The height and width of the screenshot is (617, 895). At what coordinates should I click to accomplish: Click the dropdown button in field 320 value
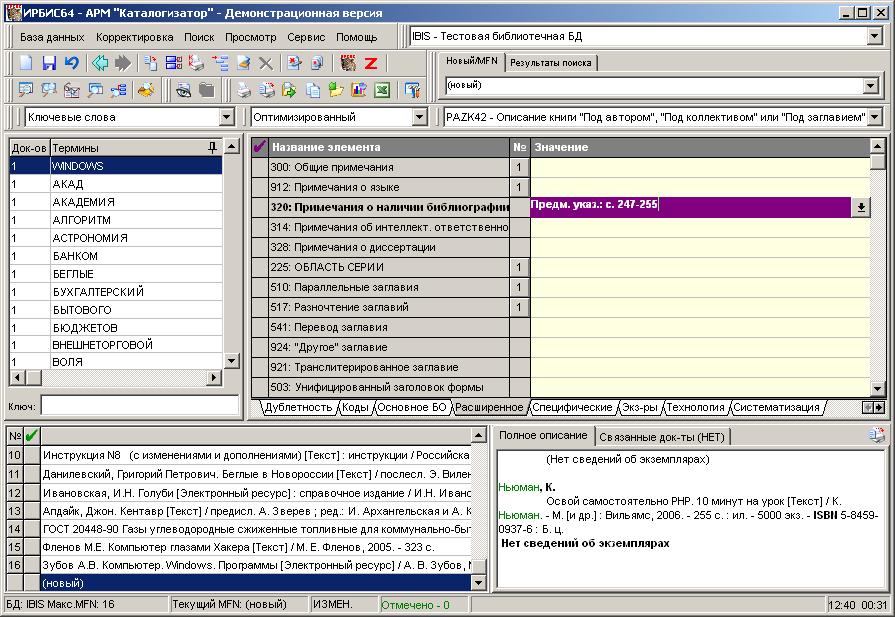pos(861,207)
